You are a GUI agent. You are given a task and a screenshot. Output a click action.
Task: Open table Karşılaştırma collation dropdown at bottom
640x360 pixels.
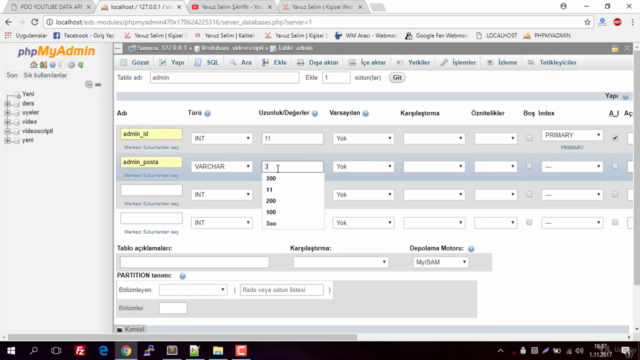(x=340, y=262)
